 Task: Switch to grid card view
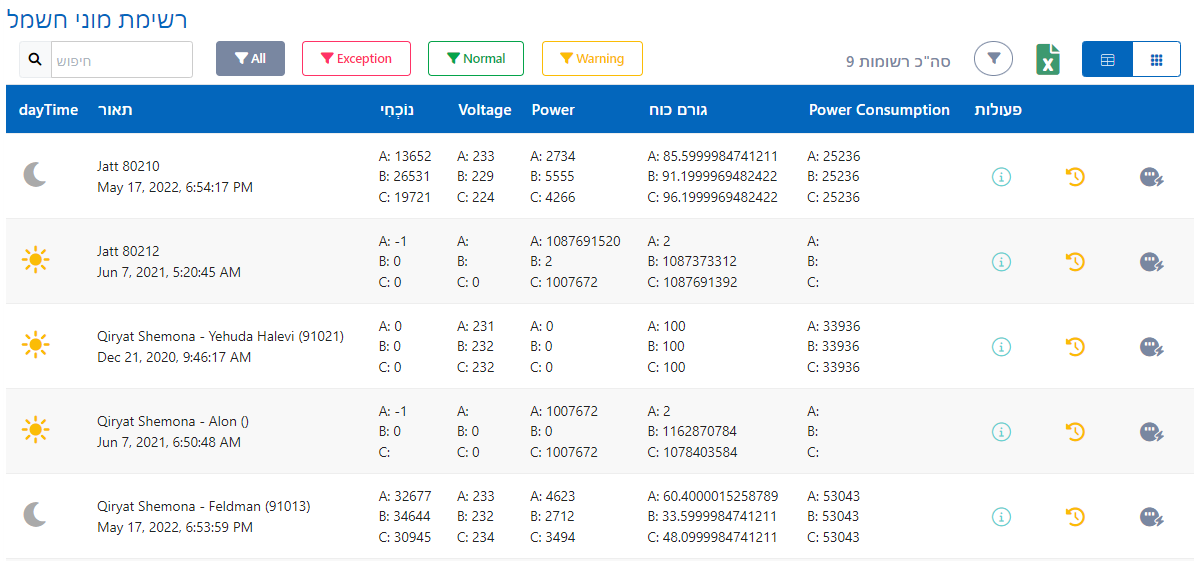click(x=1156, y=59)
